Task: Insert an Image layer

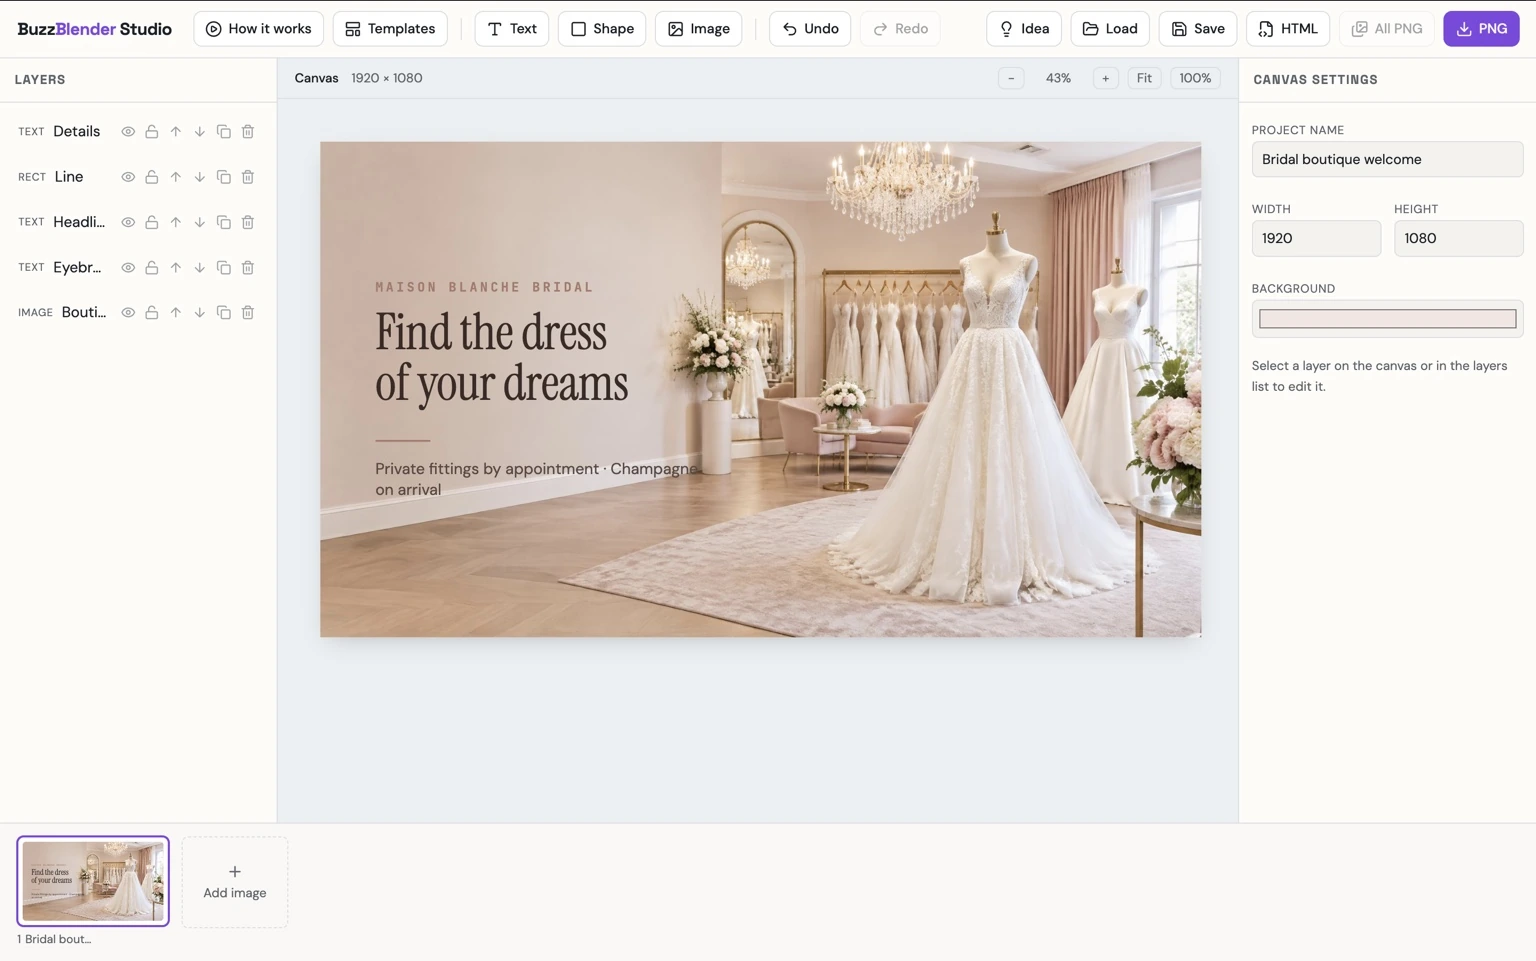Action: coord(698,29)
